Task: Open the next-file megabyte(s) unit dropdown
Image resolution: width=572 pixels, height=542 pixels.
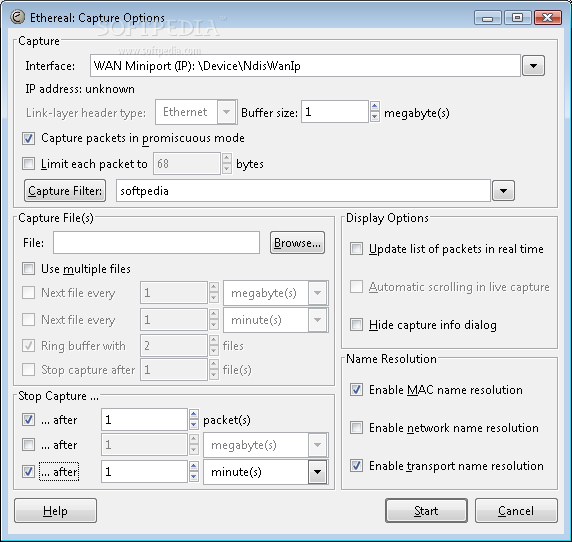Action: pyautogui.click(x=318, y=293)
